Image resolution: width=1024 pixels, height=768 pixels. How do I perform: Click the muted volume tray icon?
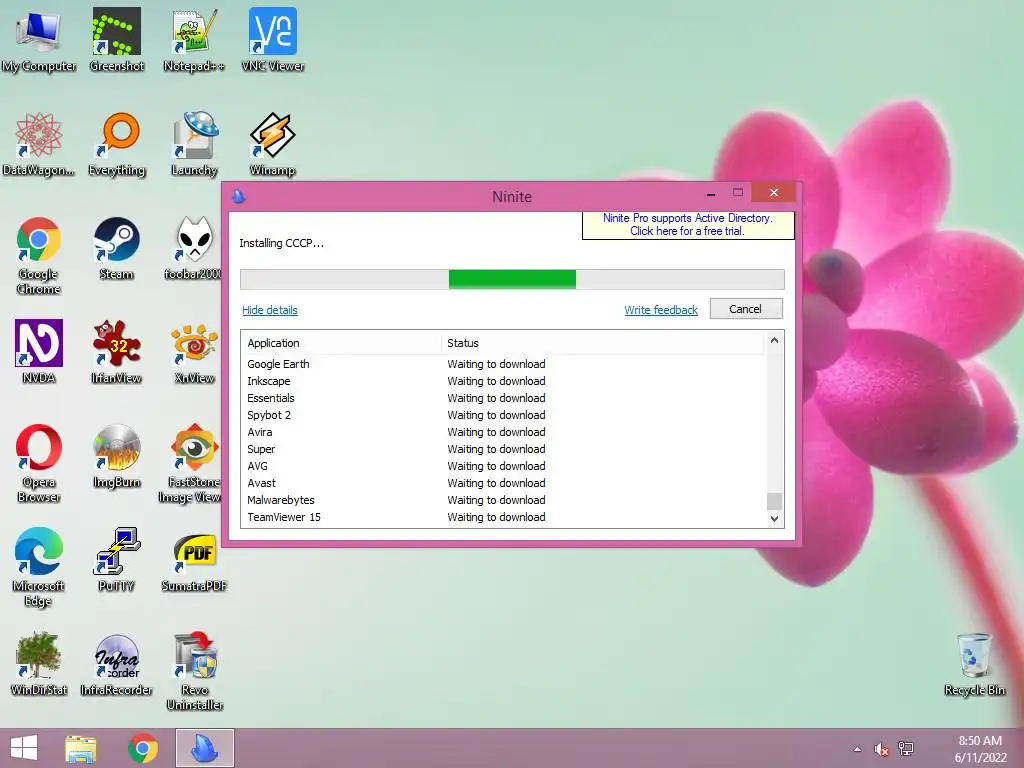pos(882,749)
